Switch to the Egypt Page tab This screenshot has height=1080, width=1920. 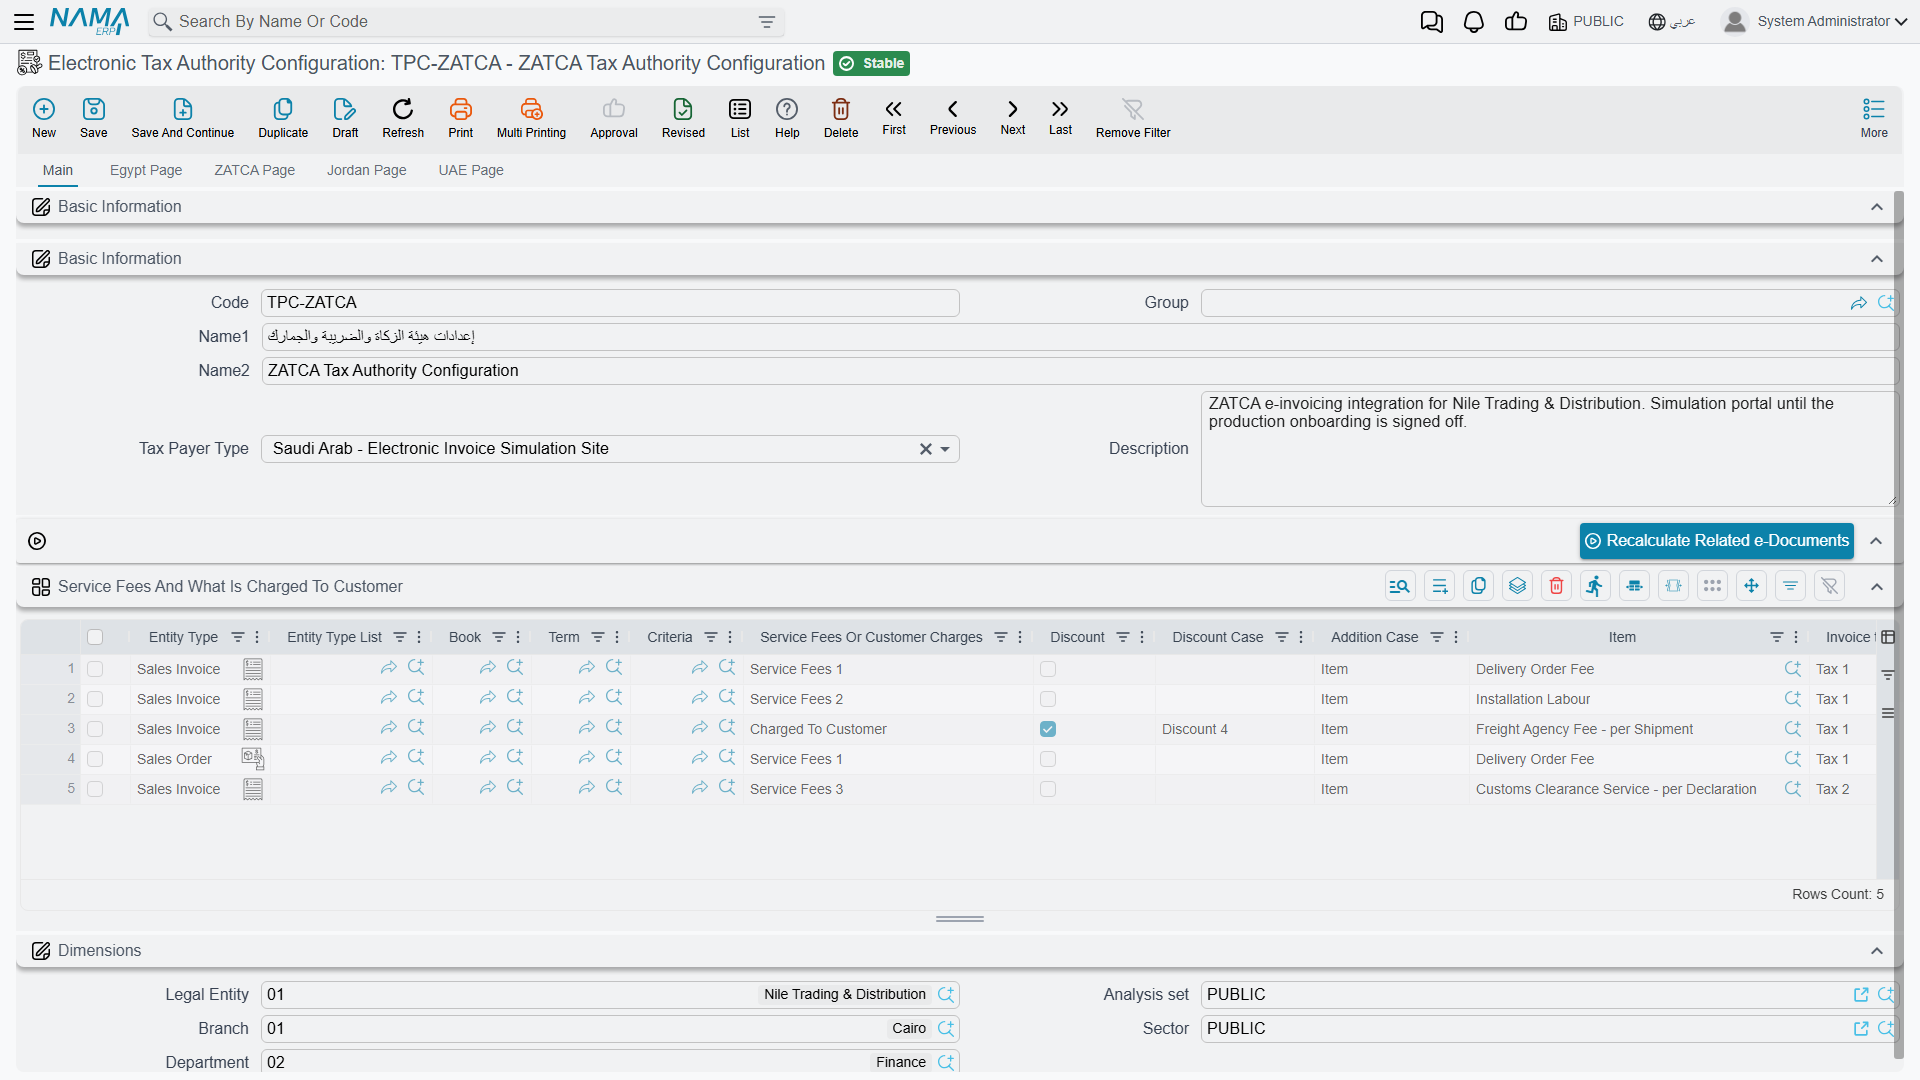(x=146, y=170)
